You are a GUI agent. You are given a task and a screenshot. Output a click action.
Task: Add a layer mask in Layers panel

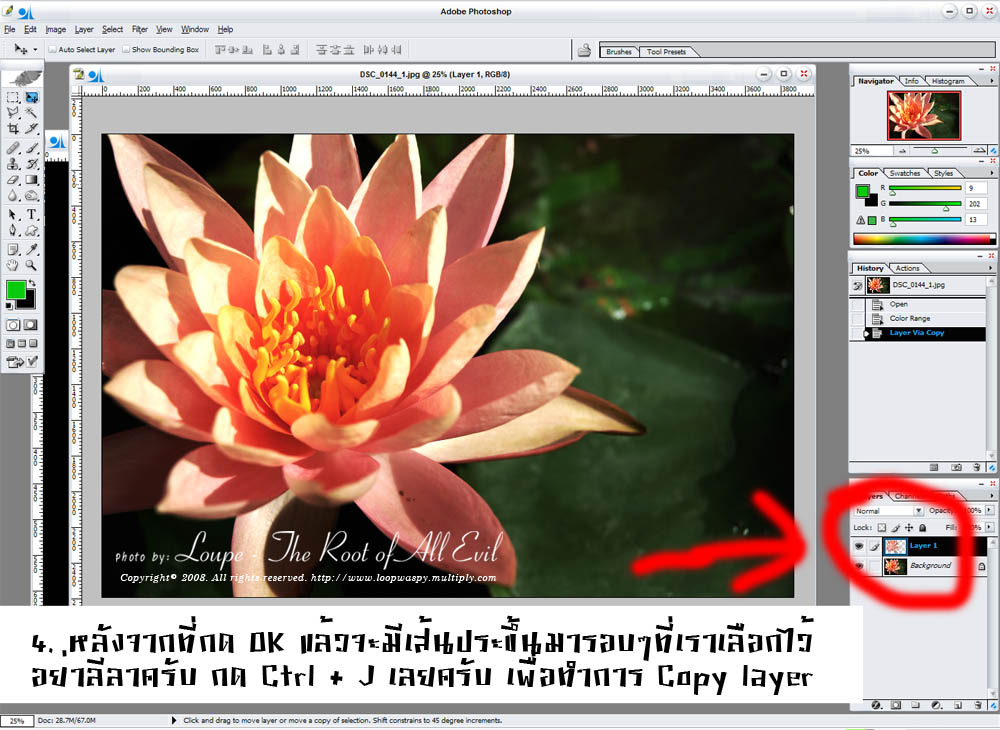[x=896, y=705]
